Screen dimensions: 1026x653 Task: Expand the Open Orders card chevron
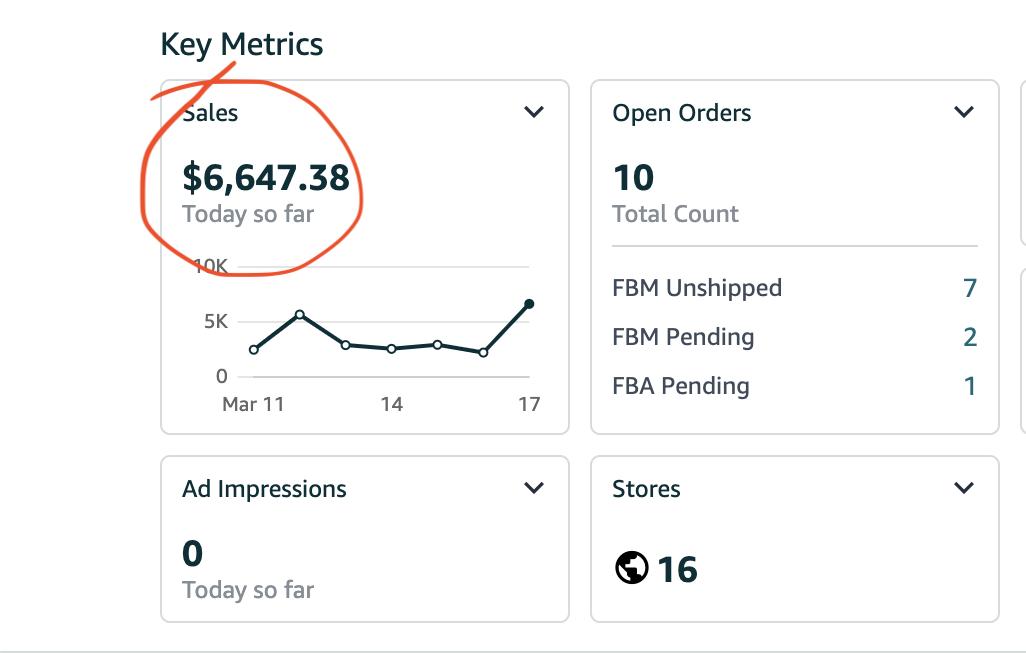point(964,112)
